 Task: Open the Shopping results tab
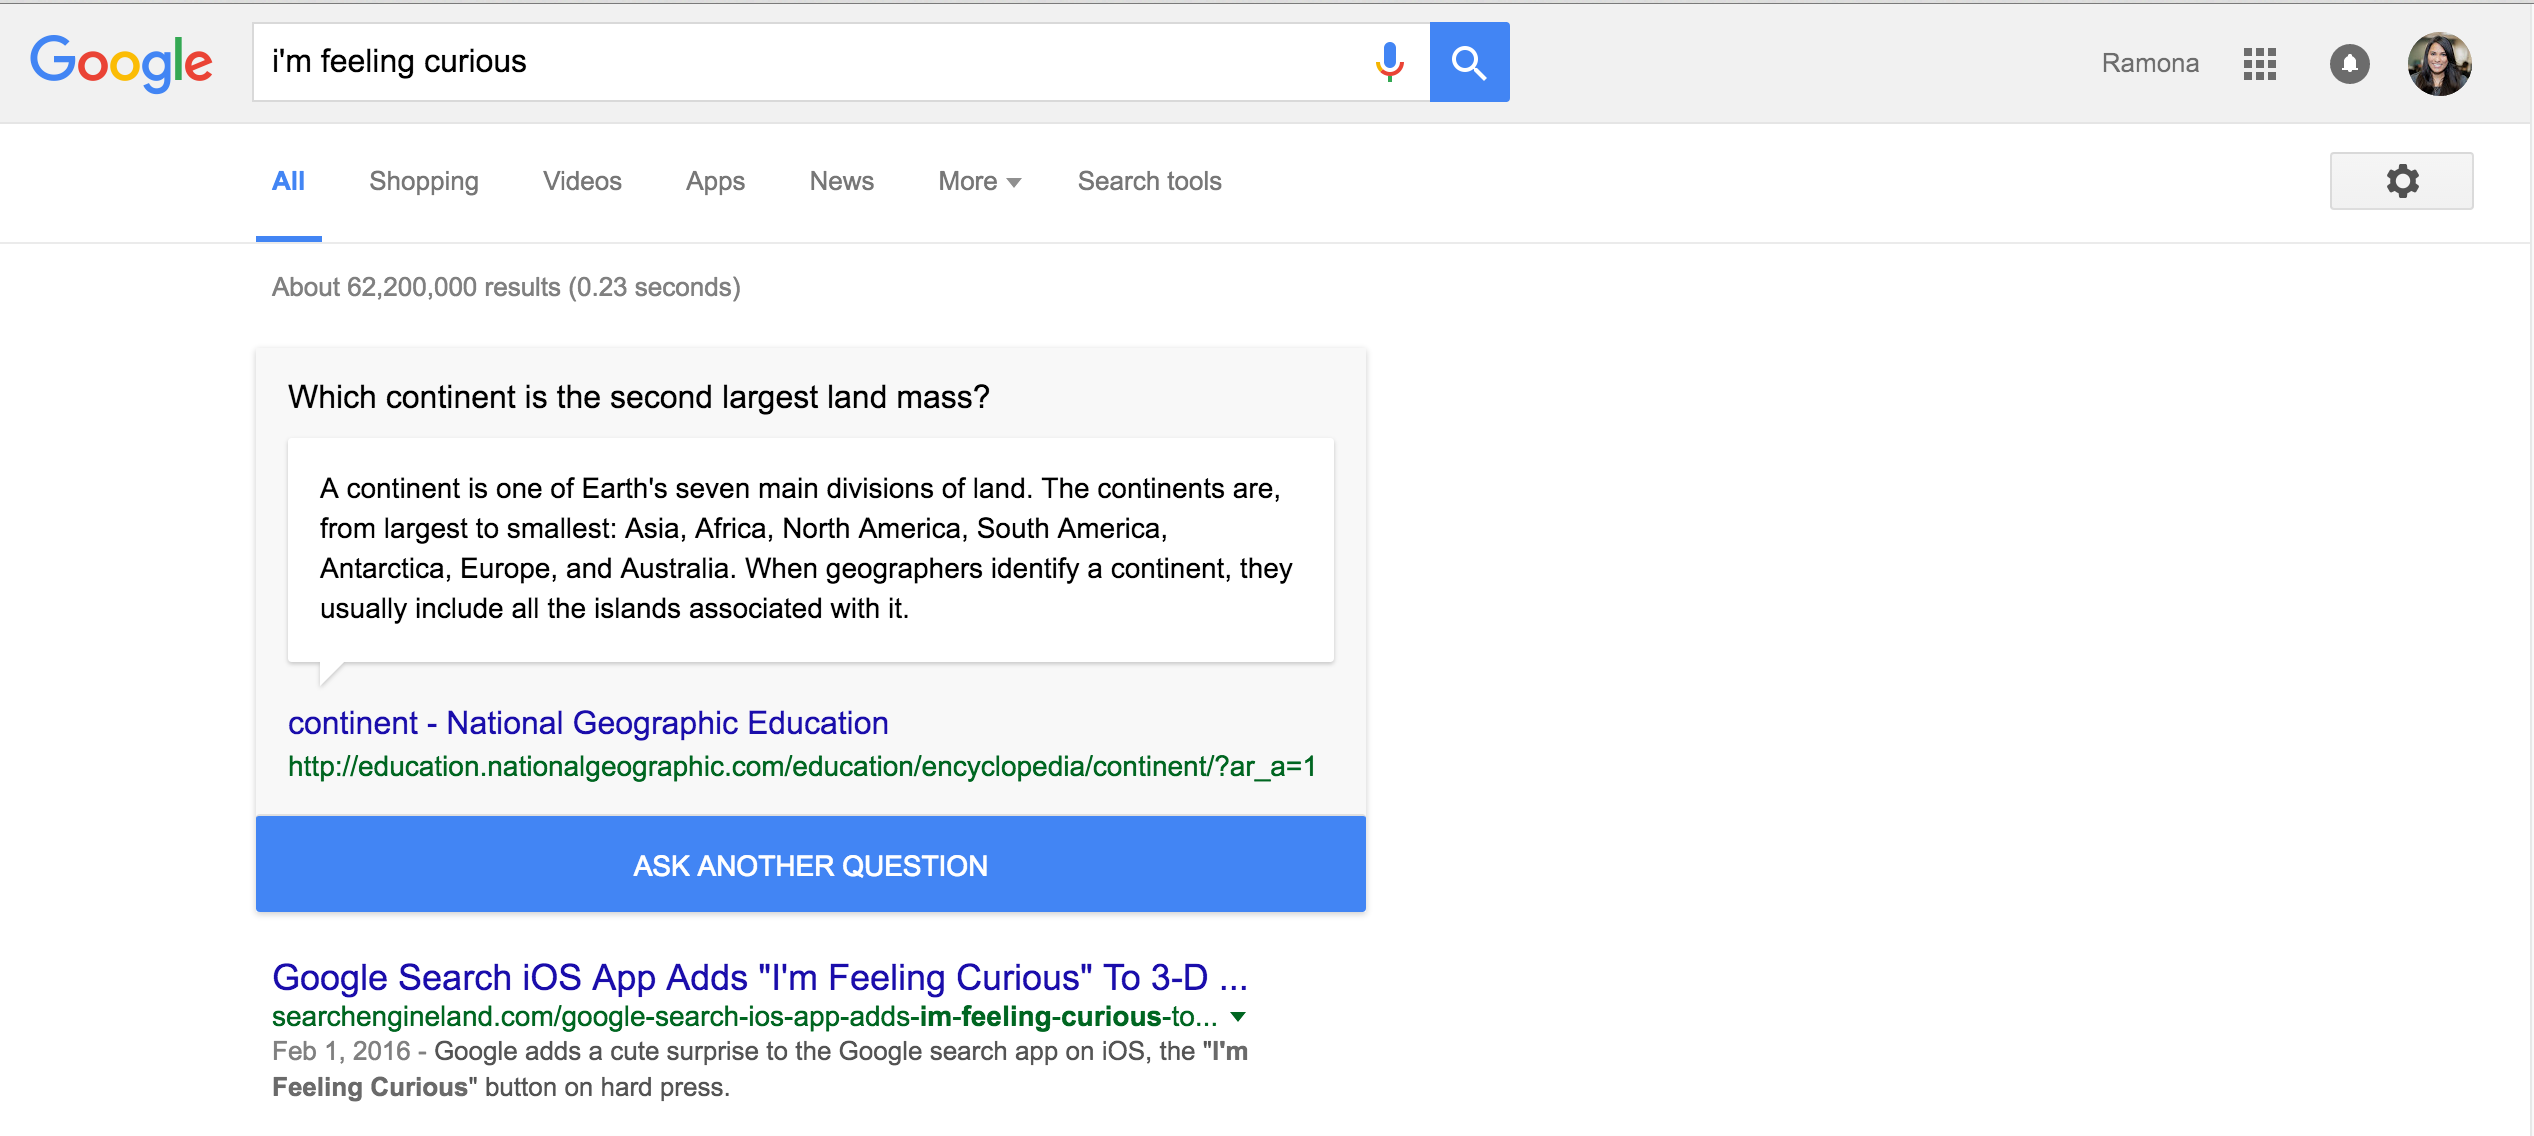pos(423,181)
